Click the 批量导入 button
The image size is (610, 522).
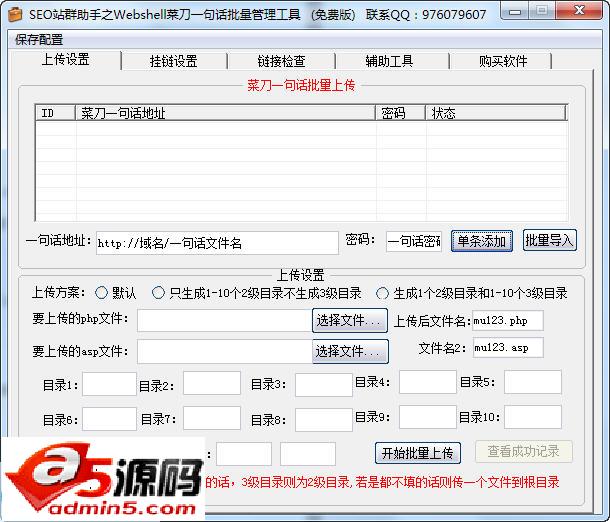tap(549, 240)
